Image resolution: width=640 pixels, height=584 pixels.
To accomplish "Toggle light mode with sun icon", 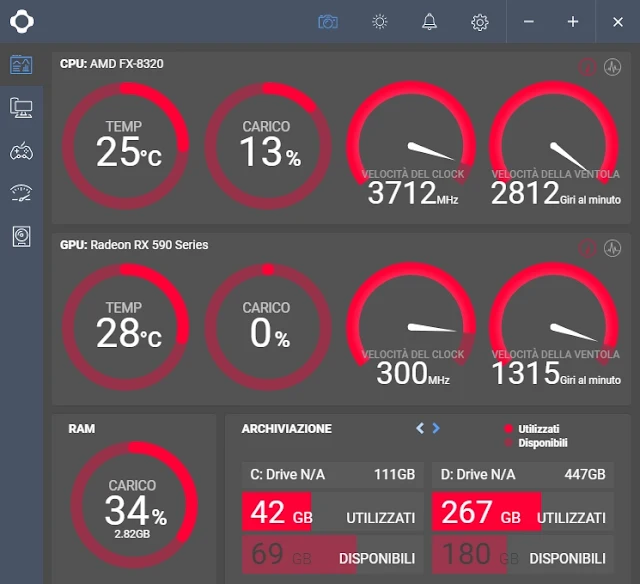I will [380, 22].
